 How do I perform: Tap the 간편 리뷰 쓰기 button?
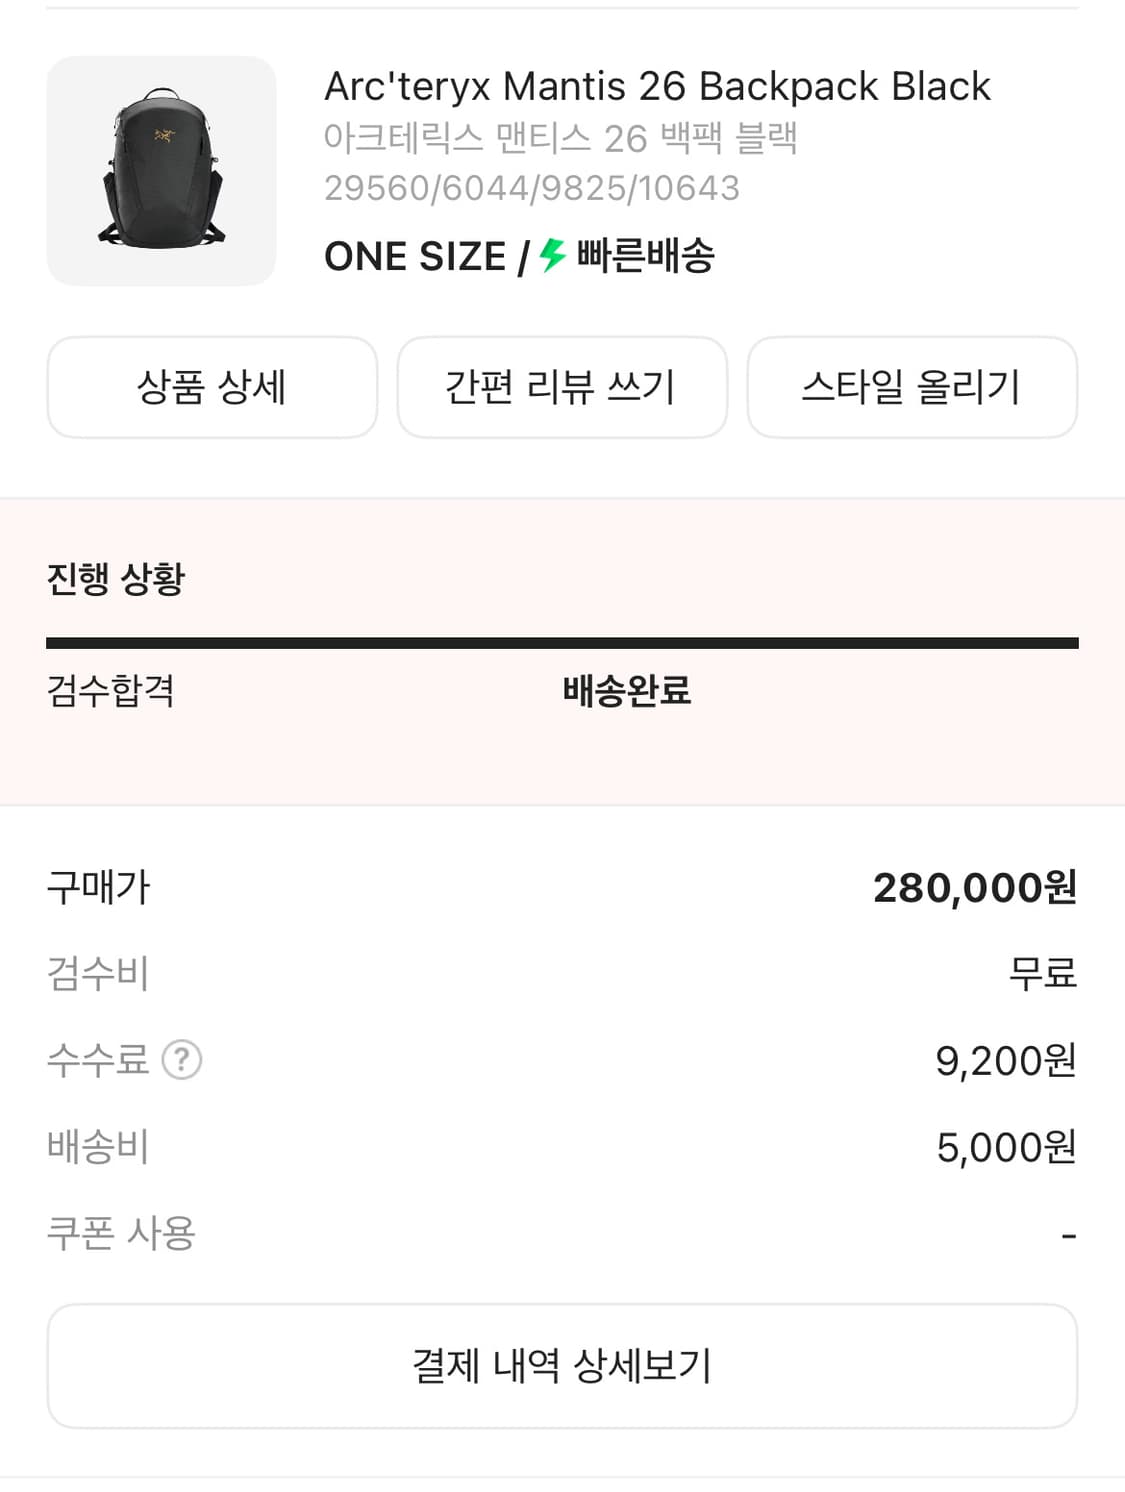pyautogui.click(x=562, y=388)
